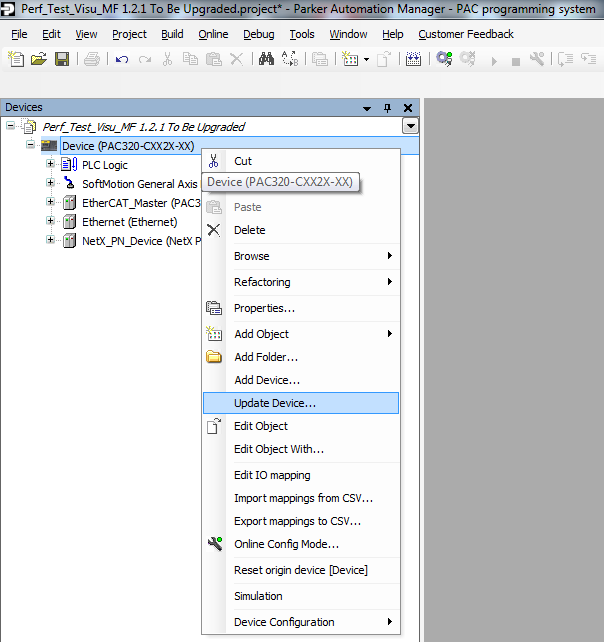Click the Open Project folder icon
The image size is (604, 642).
(39, 59)
